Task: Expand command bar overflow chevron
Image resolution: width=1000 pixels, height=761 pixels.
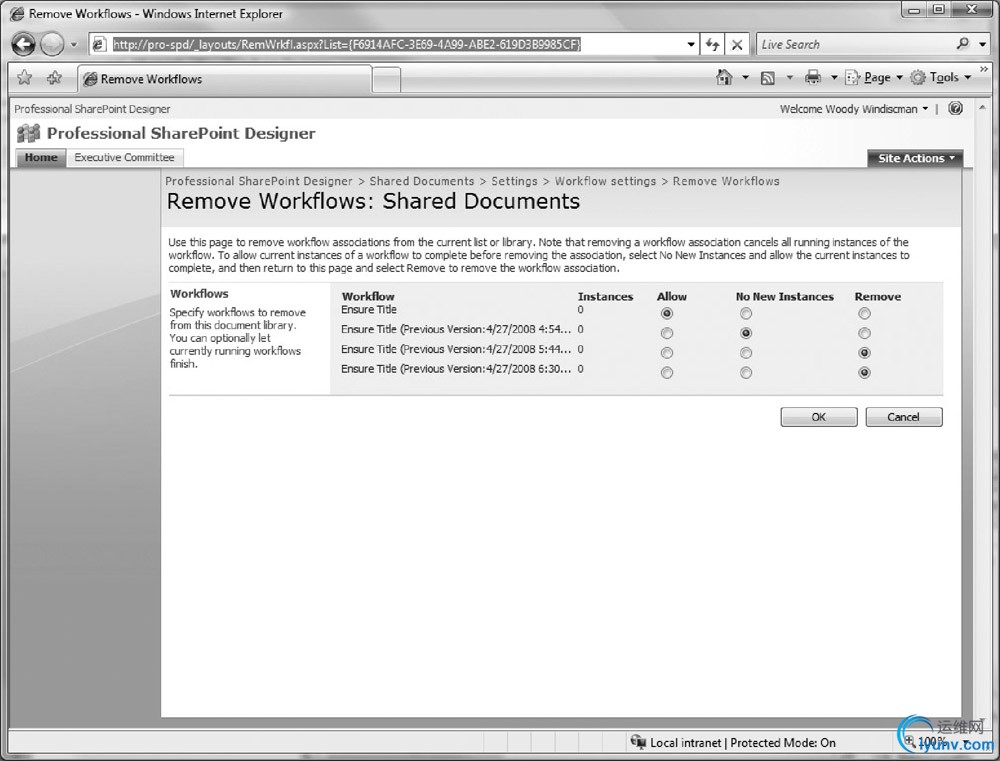Action: tap(984, 68)
